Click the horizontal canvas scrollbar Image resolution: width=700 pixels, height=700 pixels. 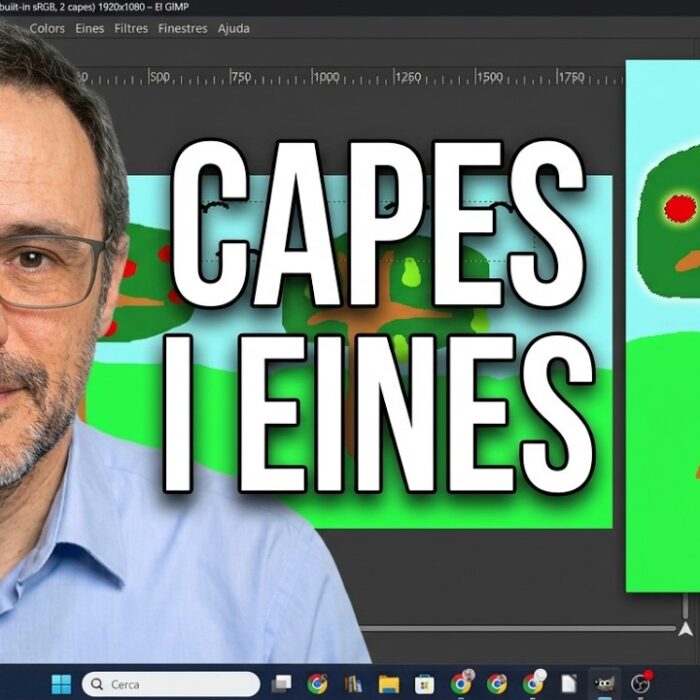point(518,629)
